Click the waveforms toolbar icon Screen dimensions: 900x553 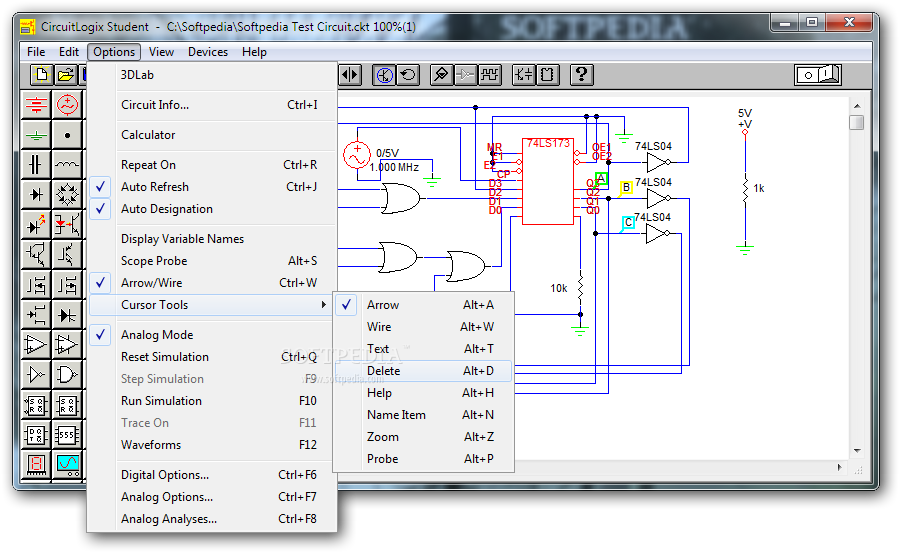click(x=490, y=75)
